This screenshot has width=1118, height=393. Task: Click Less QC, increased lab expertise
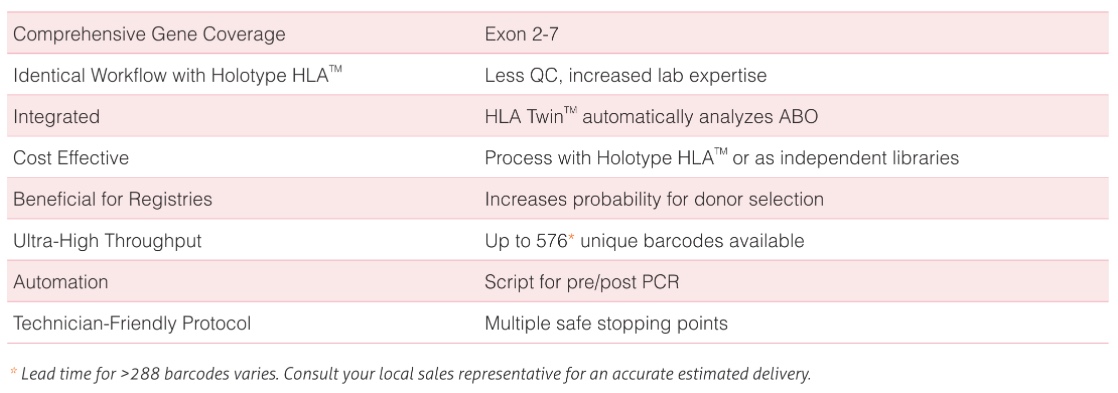[x=625, y=76]
